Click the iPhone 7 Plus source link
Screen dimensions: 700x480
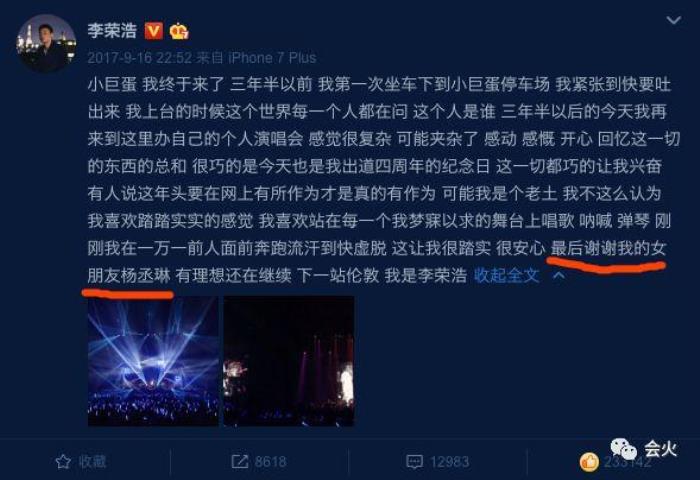272,58
